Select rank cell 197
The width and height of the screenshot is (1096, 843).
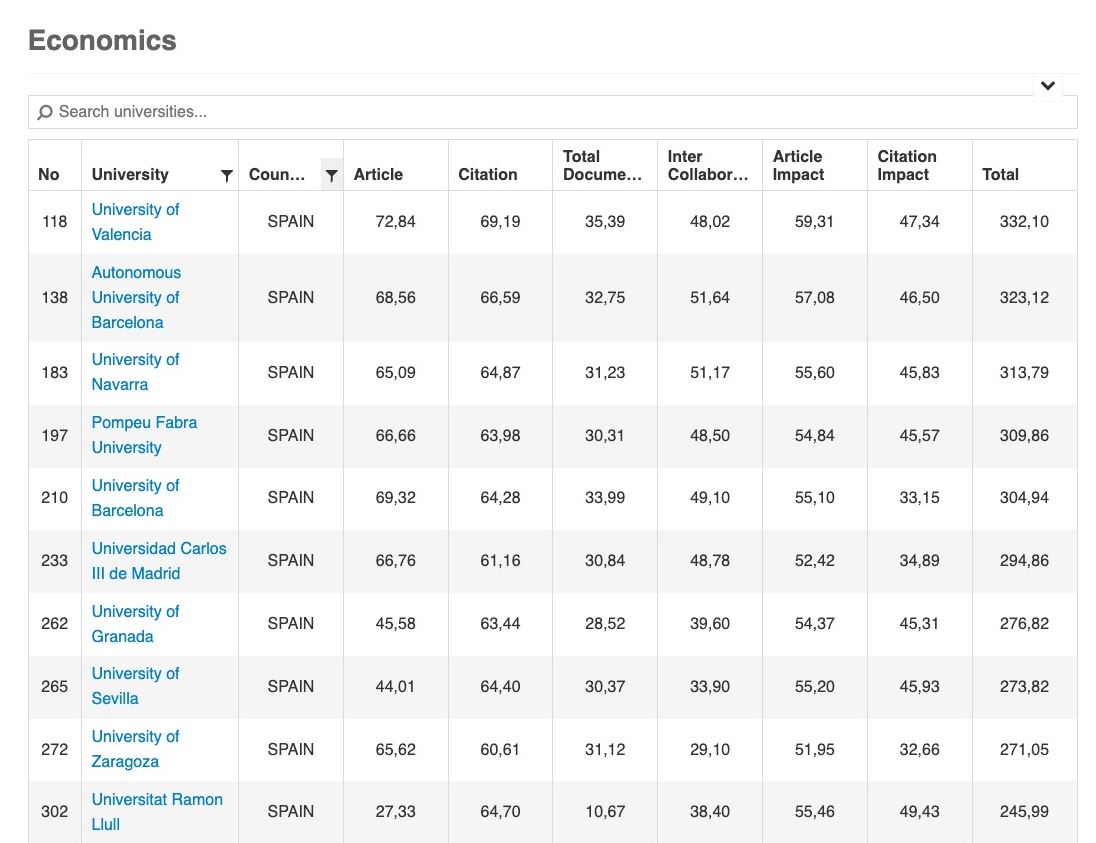click(x=55, y=435)
